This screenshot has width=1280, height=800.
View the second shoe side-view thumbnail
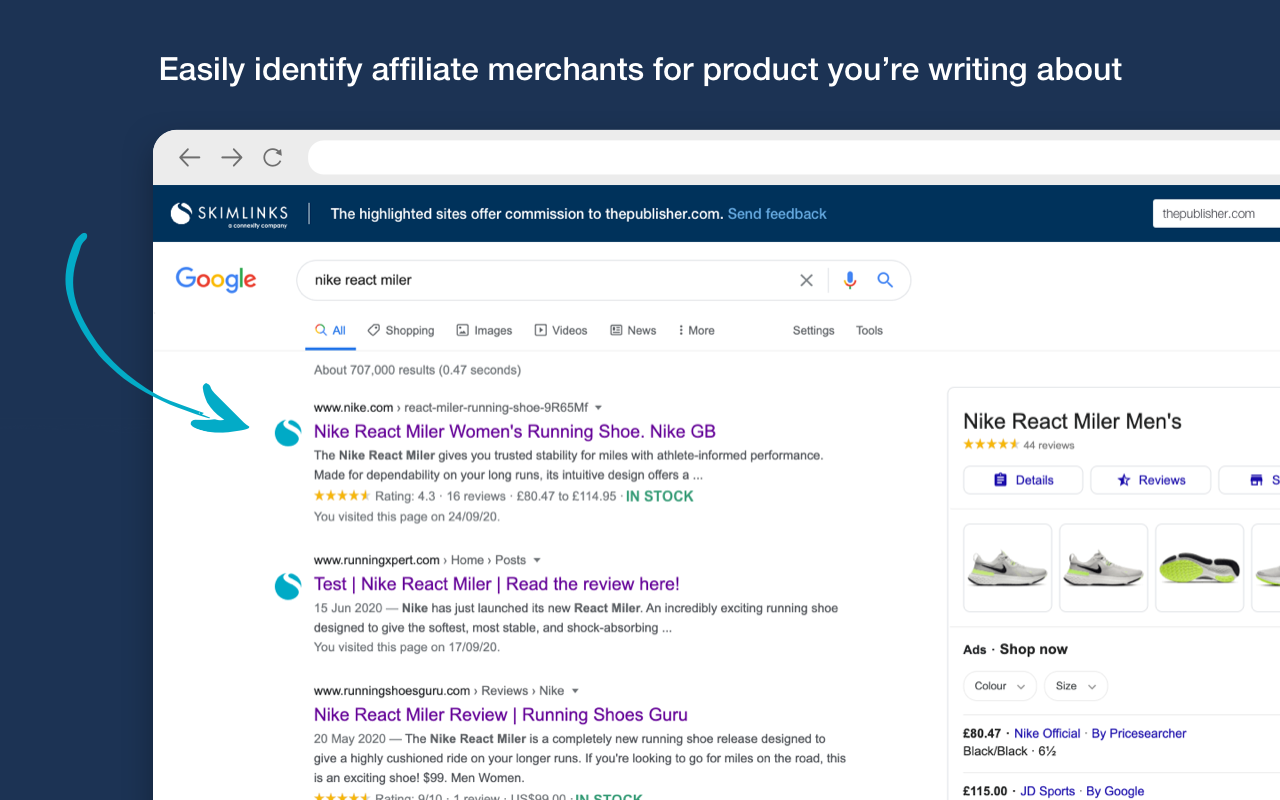[1103, 568]
